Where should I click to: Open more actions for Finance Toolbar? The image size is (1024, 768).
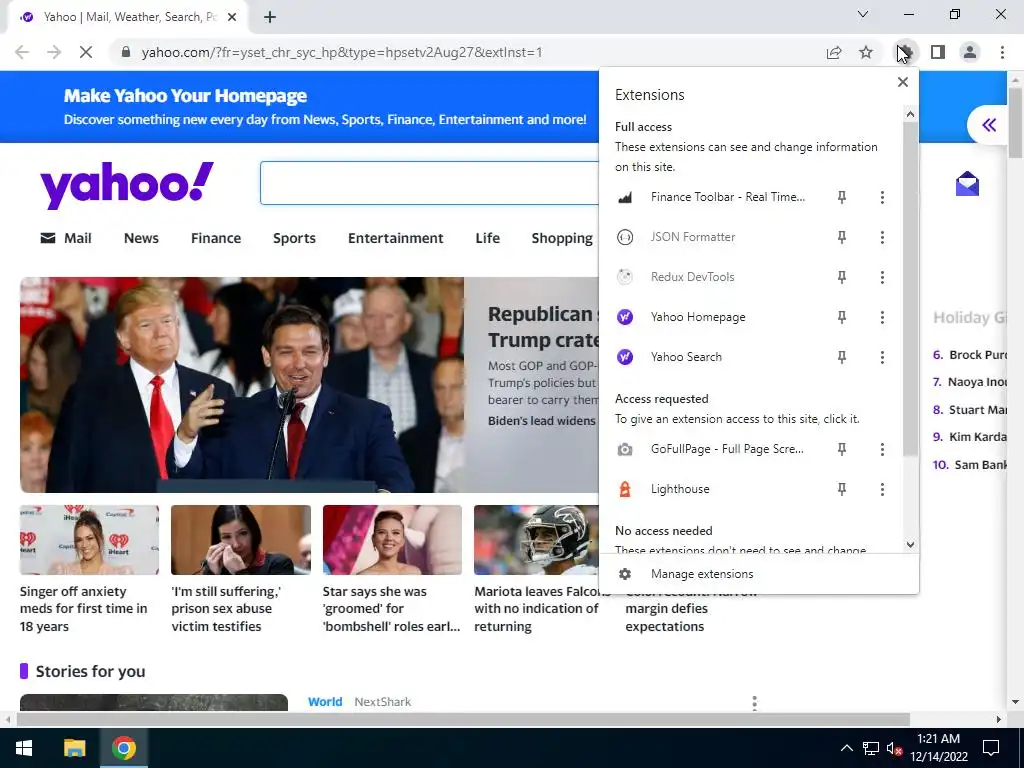tap(882, 197)
